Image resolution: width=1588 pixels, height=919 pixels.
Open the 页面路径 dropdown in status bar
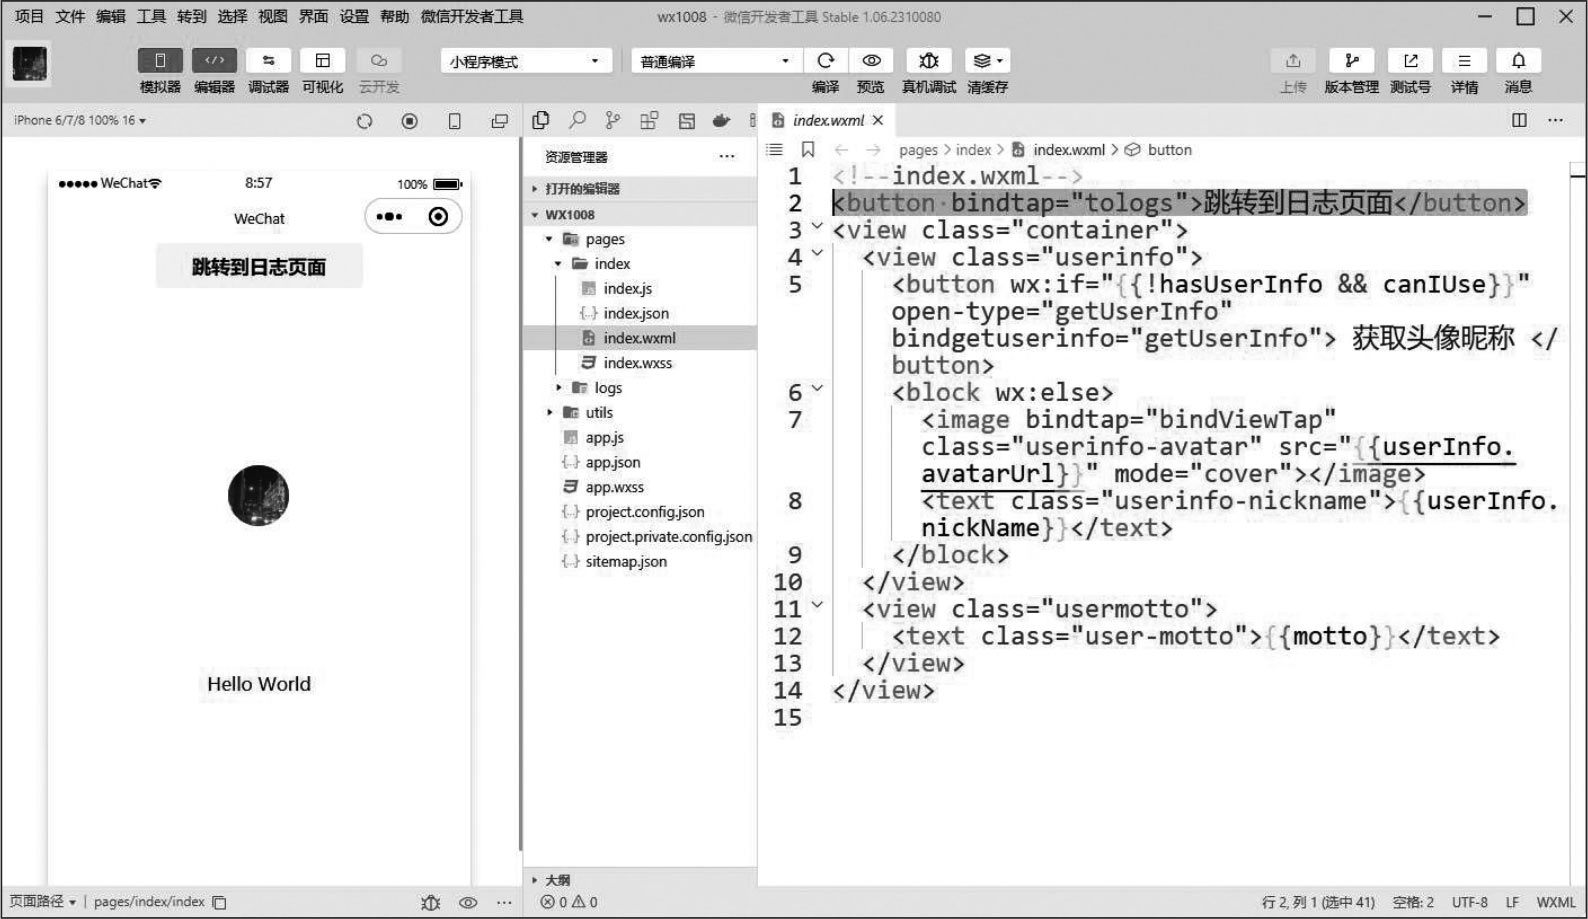(x=42, y=901)
